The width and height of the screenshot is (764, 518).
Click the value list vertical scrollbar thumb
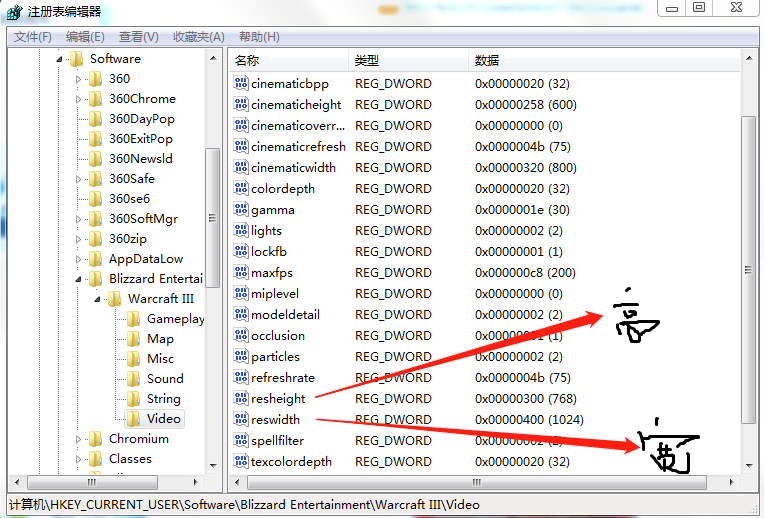tap(748, 270)
